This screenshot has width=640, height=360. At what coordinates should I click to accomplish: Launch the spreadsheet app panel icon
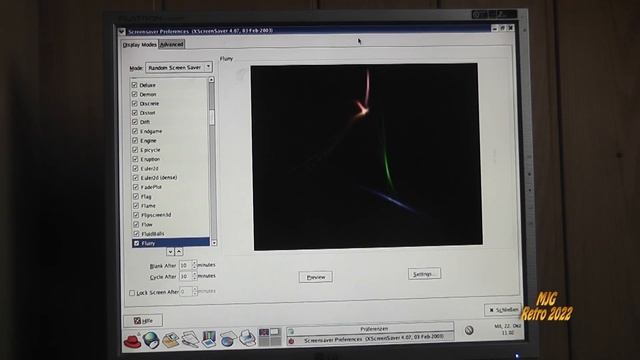coord(228,339)
